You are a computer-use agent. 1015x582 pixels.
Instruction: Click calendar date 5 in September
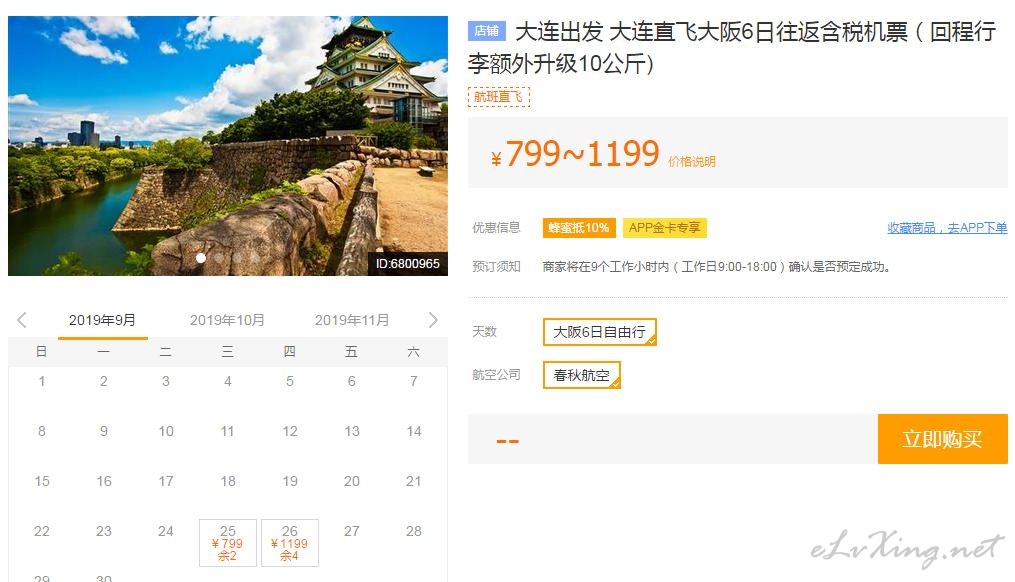(x=290, y=381)
